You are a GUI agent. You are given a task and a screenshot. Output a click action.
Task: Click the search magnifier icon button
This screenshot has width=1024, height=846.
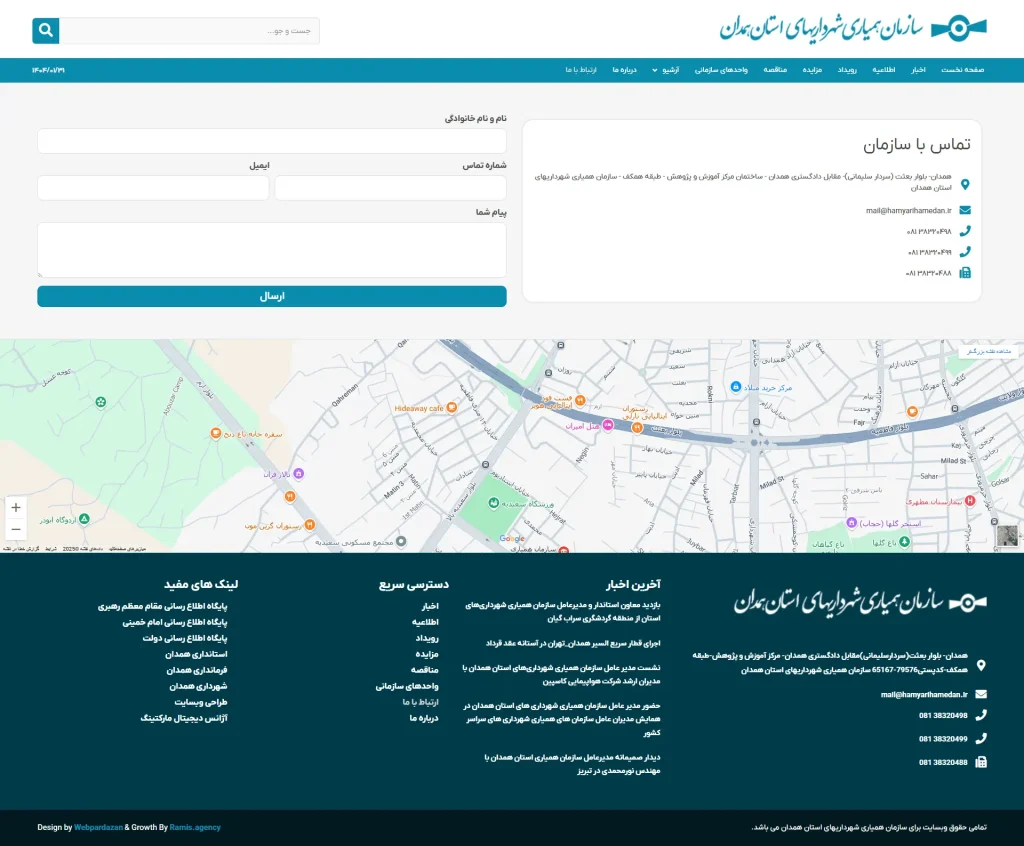click(46, 31)
